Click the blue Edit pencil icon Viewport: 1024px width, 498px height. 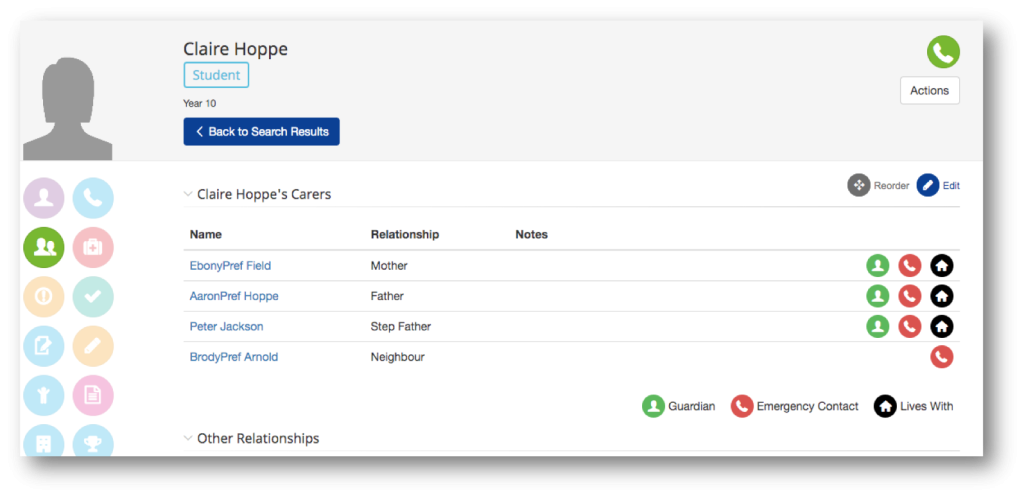point(928,185)
